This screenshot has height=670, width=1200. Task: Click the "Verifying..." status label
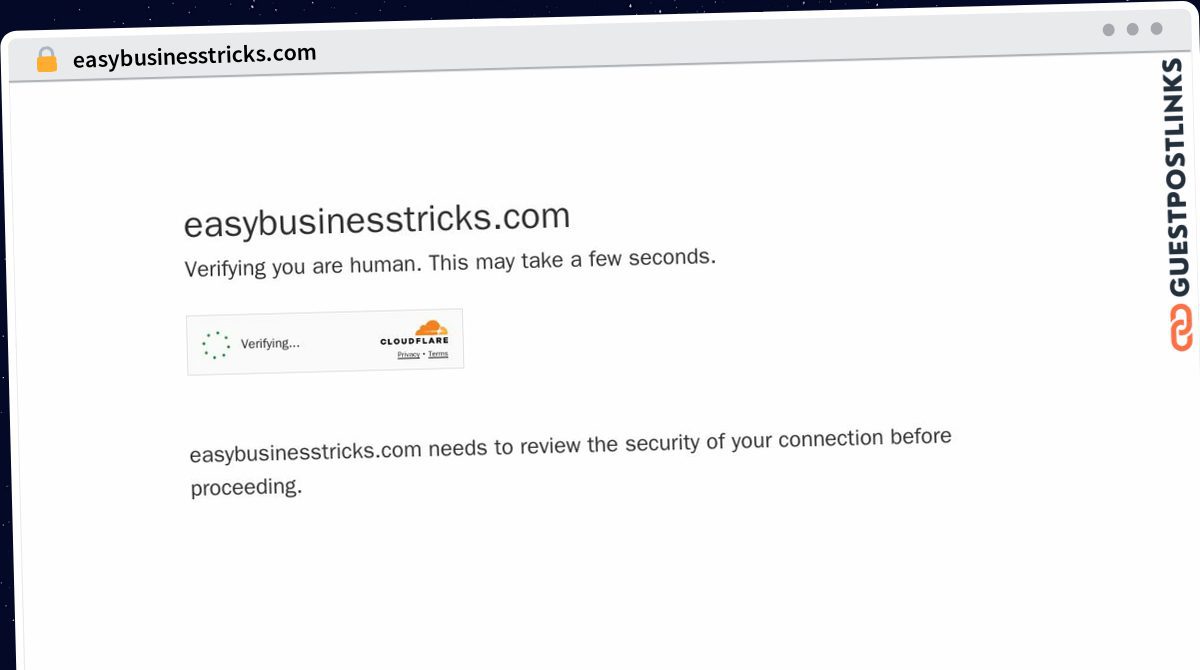click(270, 344)
